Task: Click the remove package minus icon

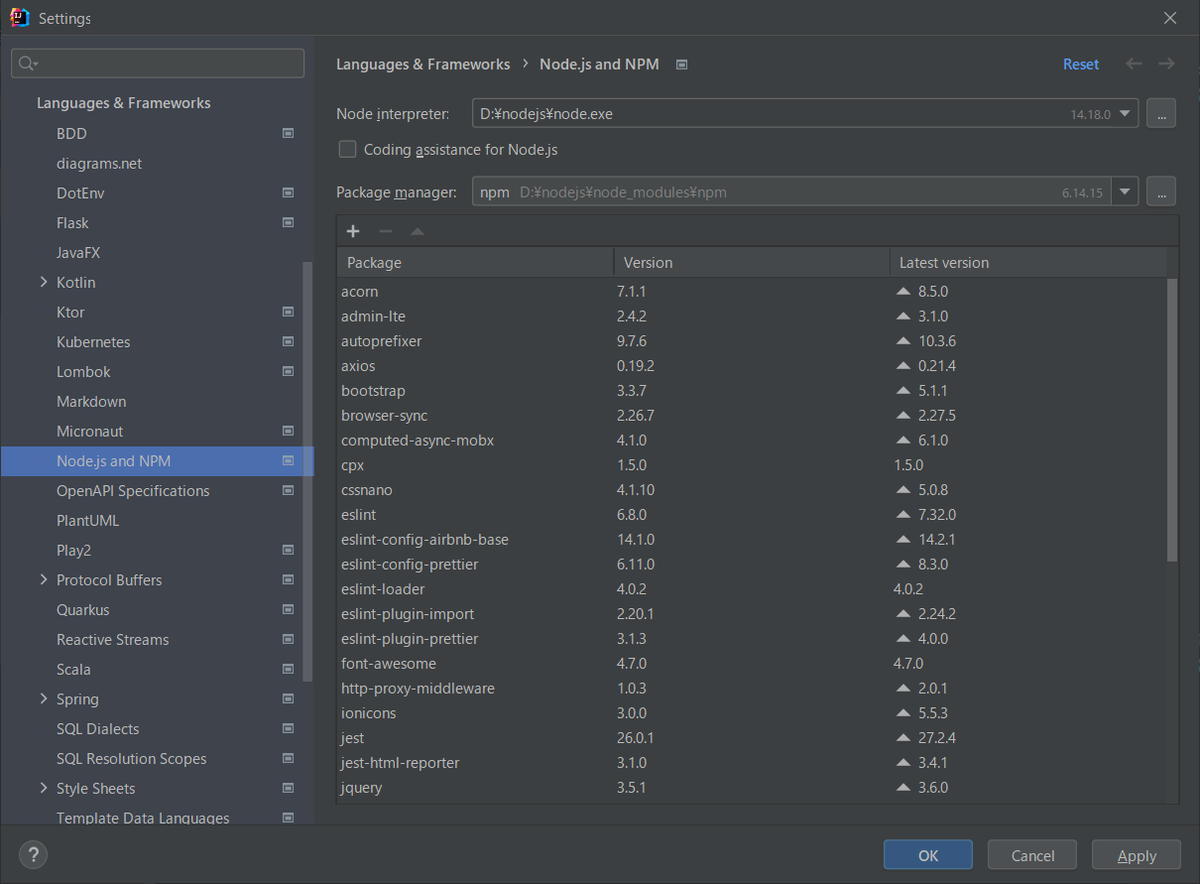Action: pos(385,232)
